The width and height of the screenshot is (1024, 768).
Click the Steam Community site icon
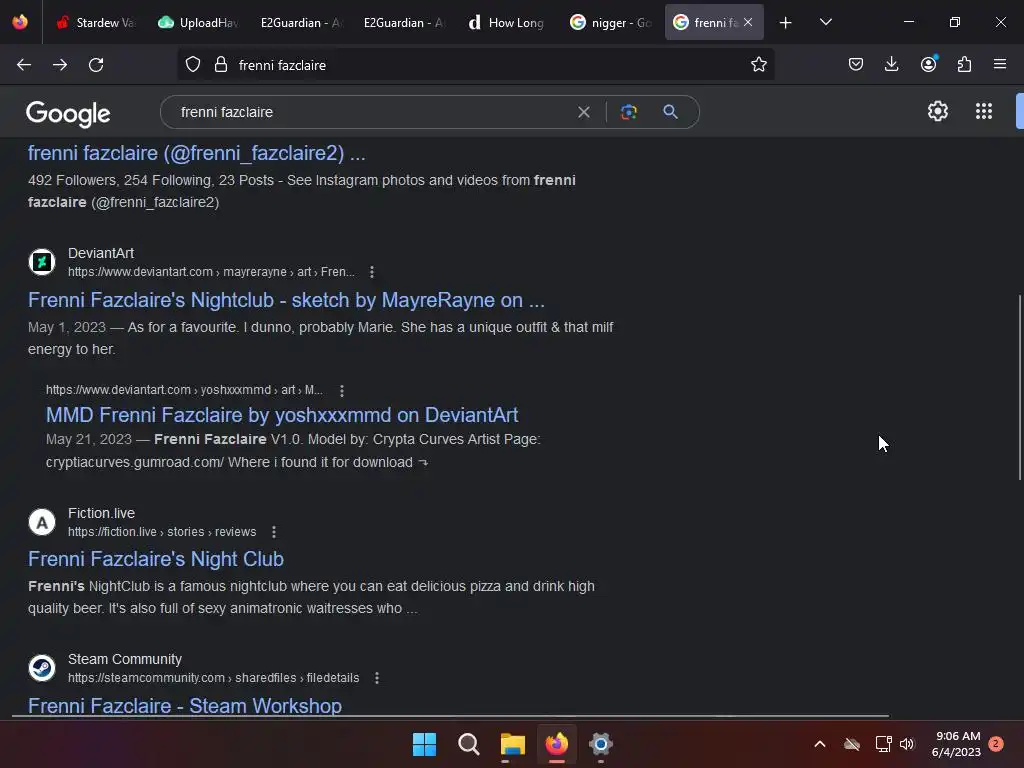[42, 669]
